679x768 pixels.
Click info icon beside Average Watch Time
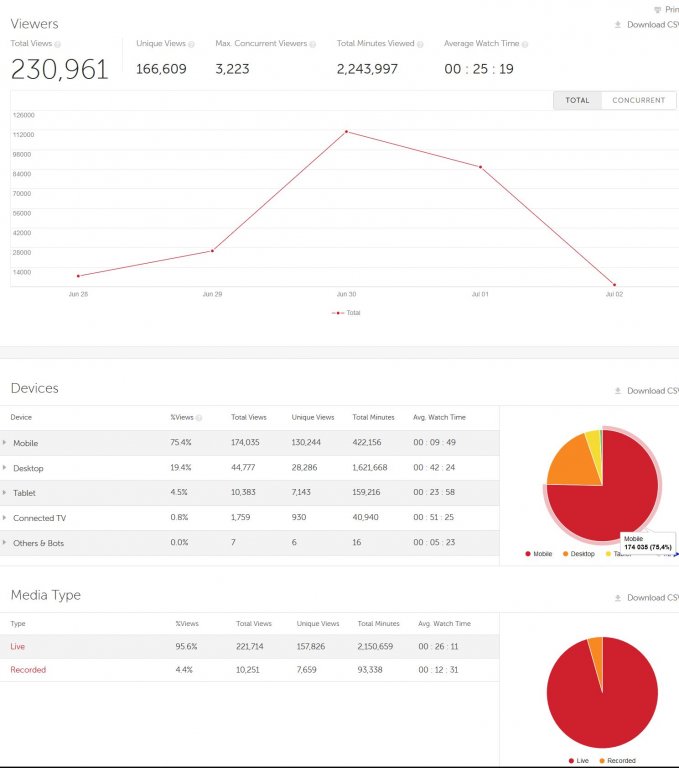[525, 44]
